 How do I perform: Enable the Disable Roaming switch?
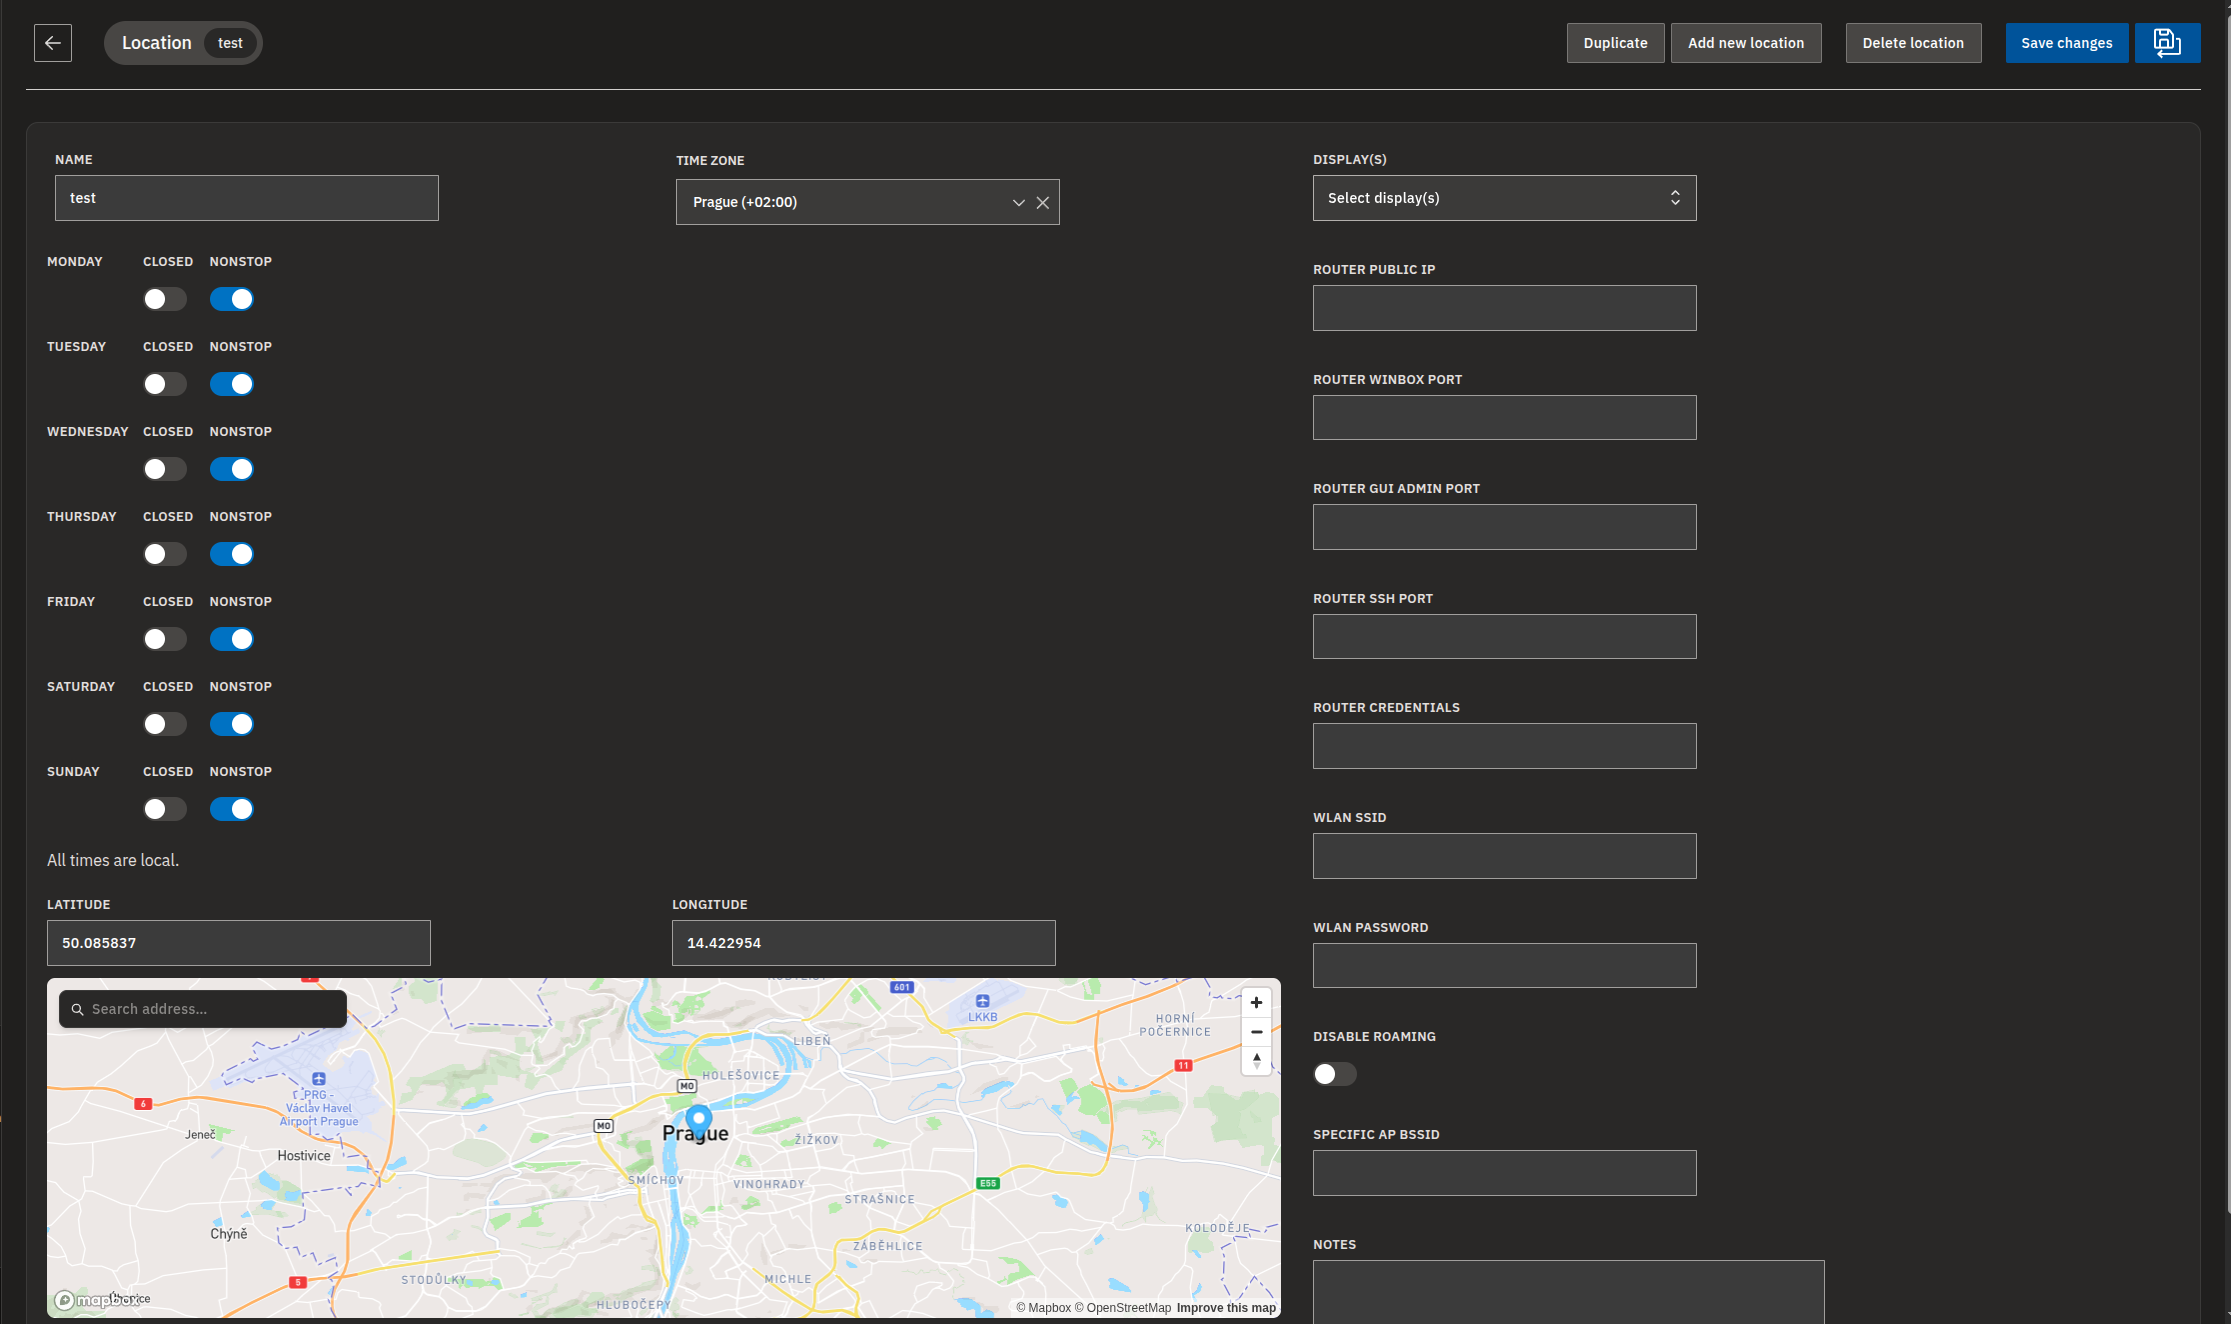[x=1335, y=1074]
